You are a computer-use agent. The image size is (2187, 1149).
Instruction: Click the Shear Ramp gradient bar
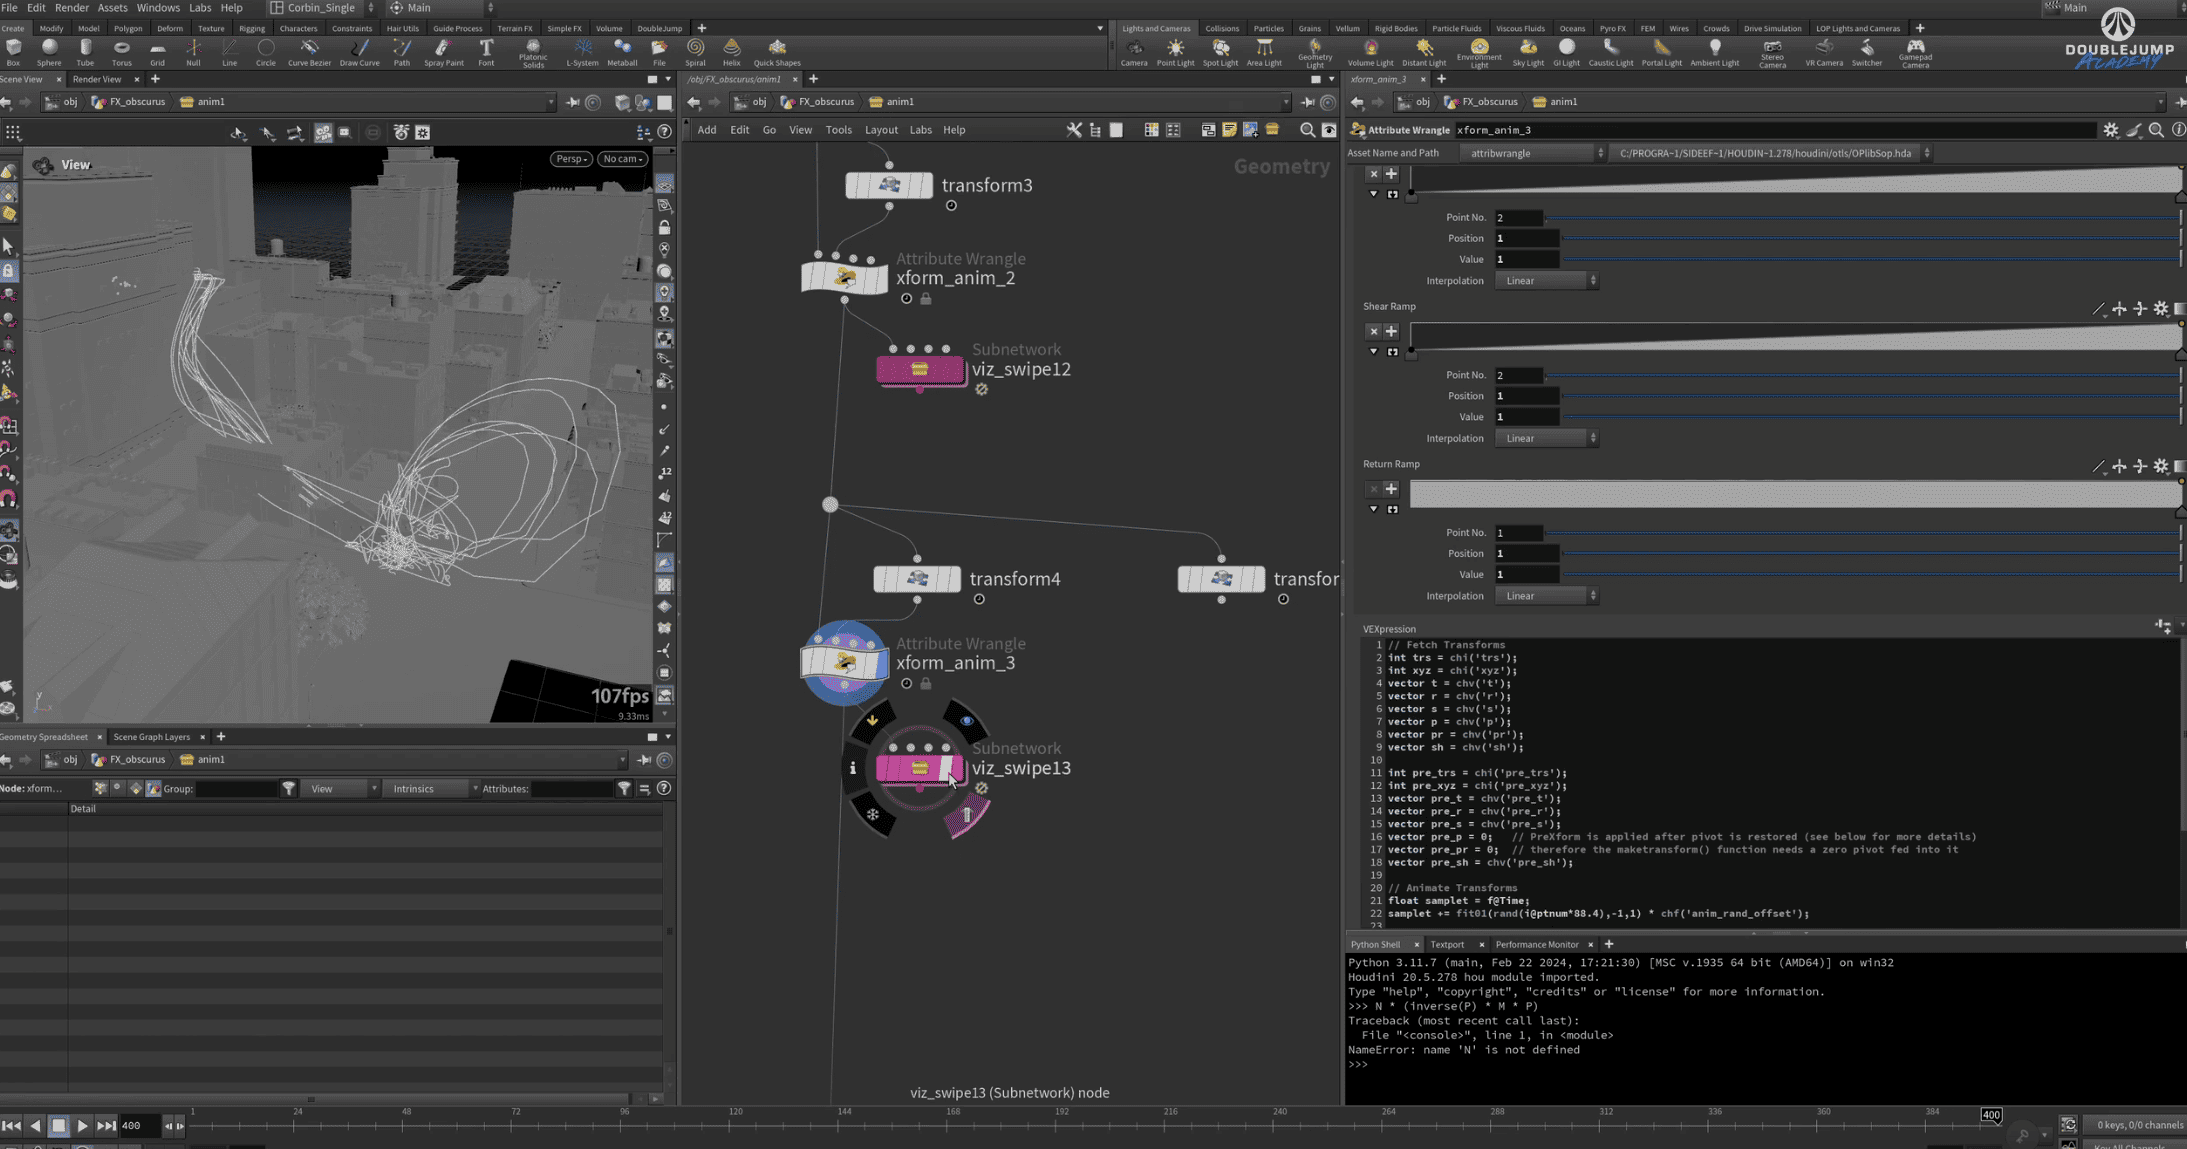1795,336
